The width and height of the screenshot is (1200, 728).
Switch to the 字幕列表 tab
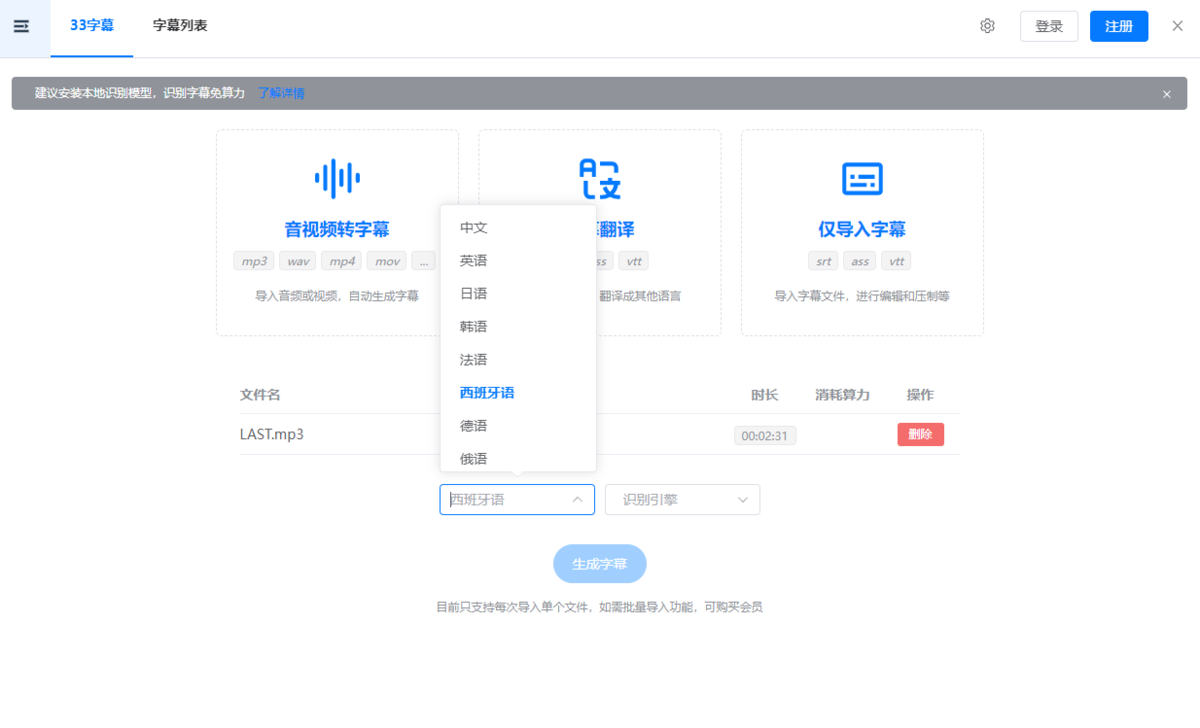(180, 26)
